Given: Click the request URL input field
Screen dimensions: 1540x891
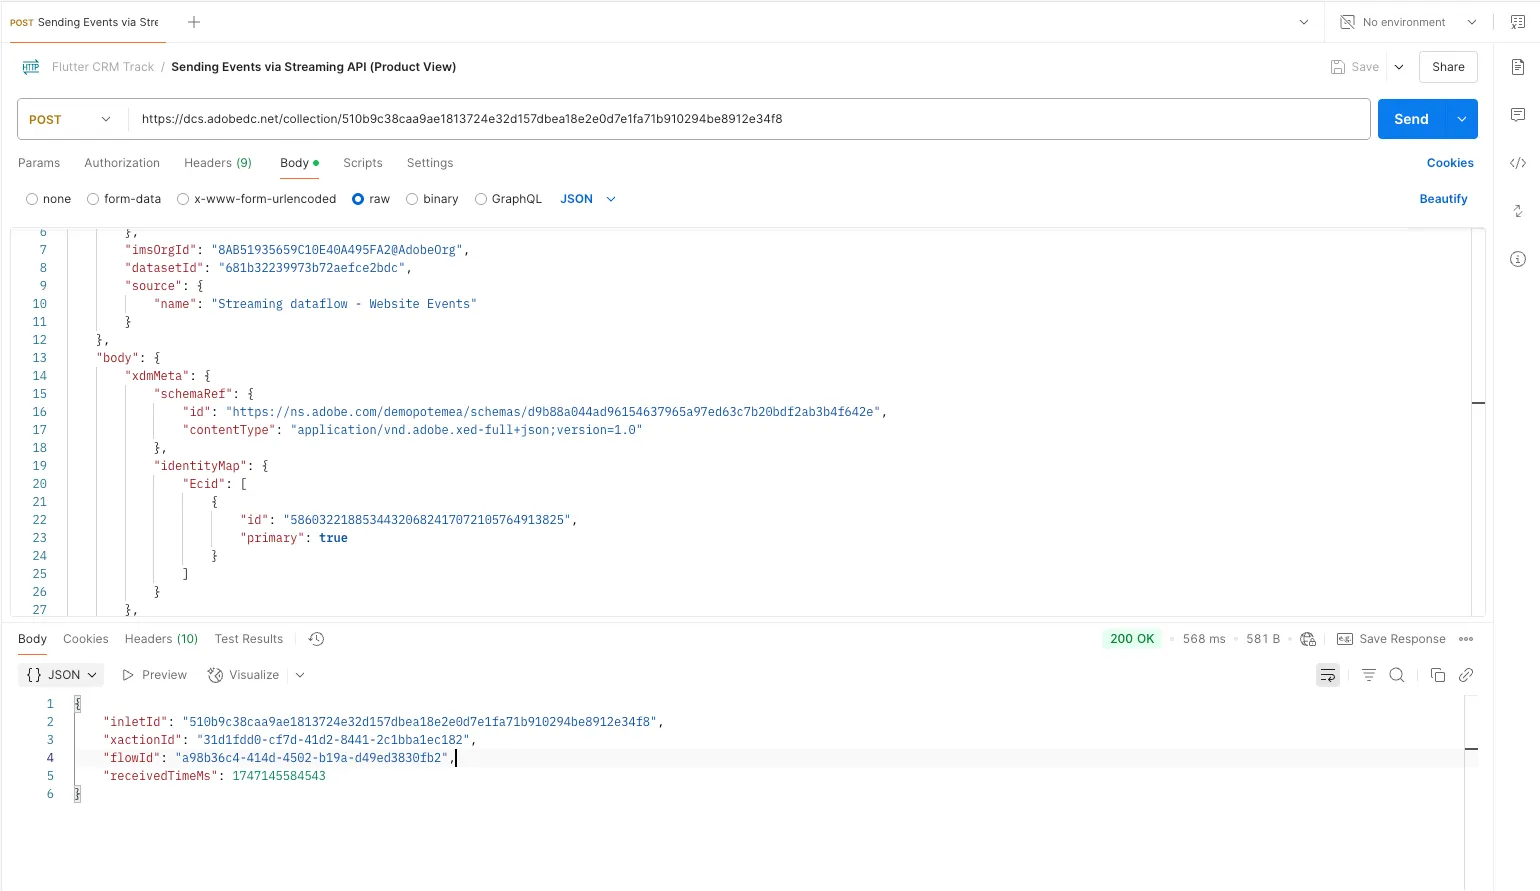Looking at the screenshot, I should [x=749, y=119].
